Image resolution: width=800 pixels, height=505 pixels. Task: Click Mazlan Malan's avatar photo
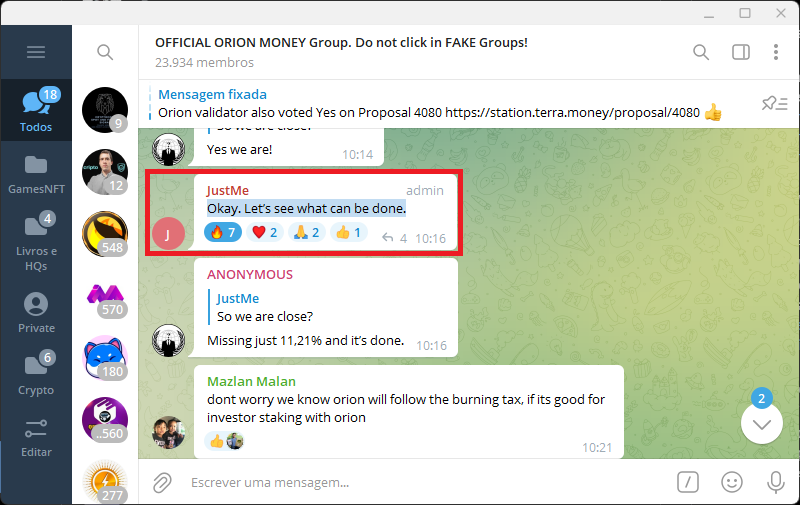[x=168, y=433]
